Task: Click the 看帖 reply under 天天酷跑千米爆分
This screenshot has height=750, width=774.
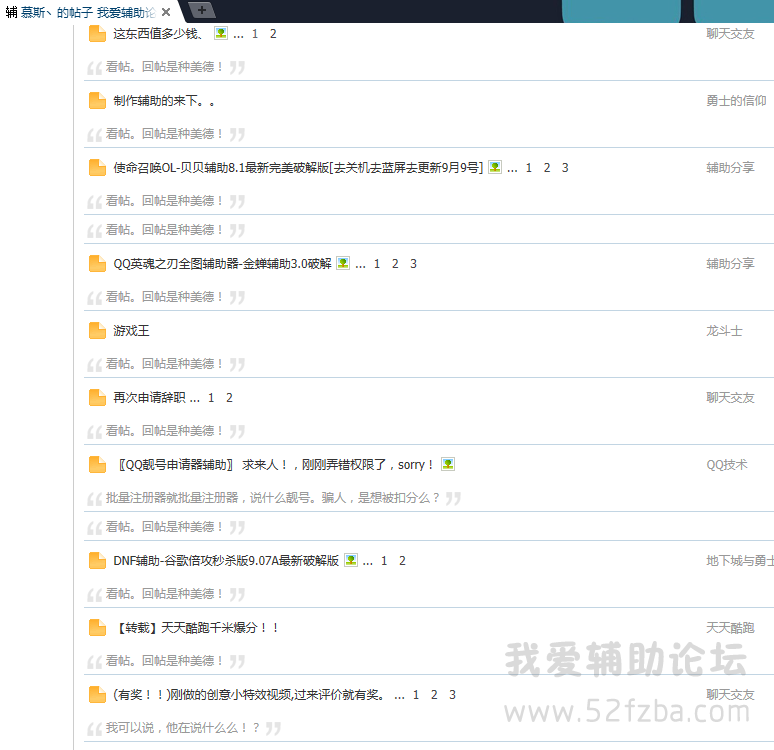Action: [164, 661]
